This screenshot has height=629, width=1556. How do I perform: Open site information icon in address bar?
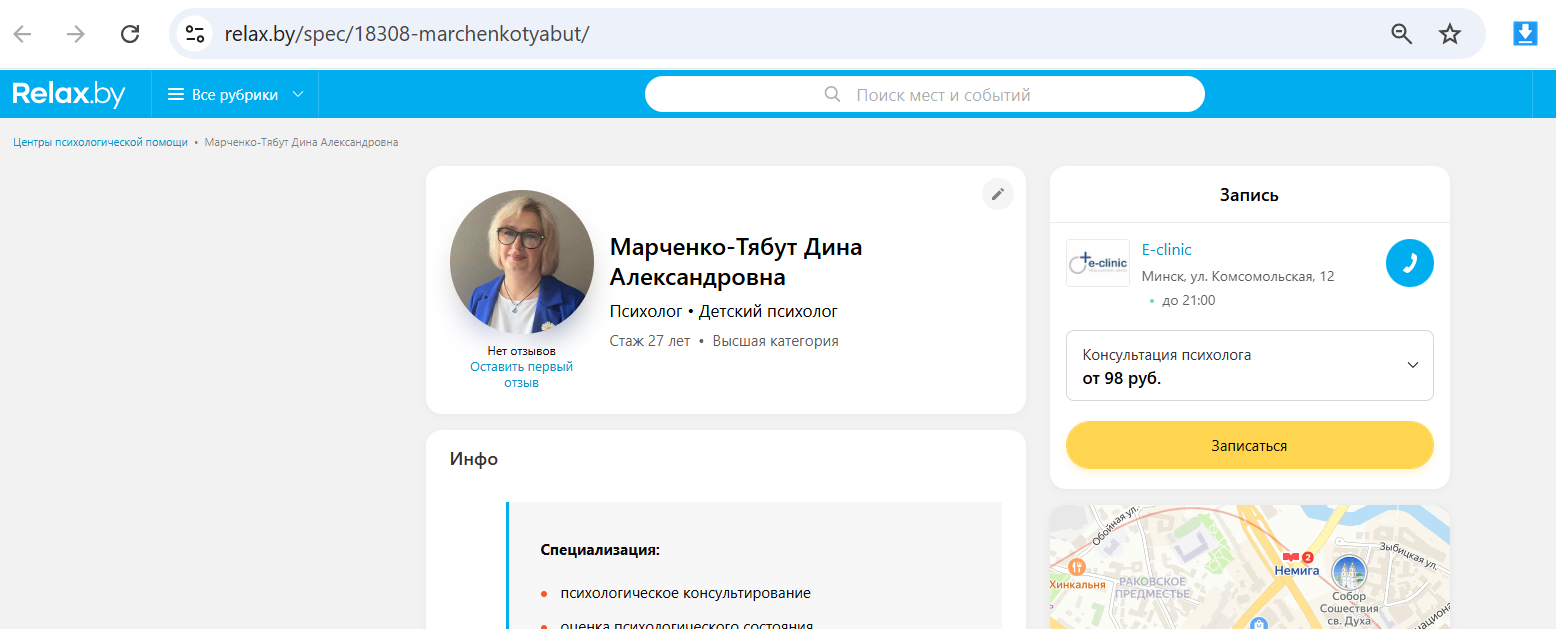pyautogui.click(x=194, y=34)
